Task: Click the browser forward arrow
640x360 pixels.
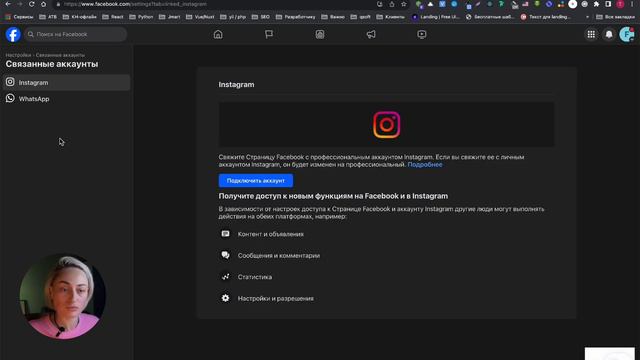Action: point(20,4)
